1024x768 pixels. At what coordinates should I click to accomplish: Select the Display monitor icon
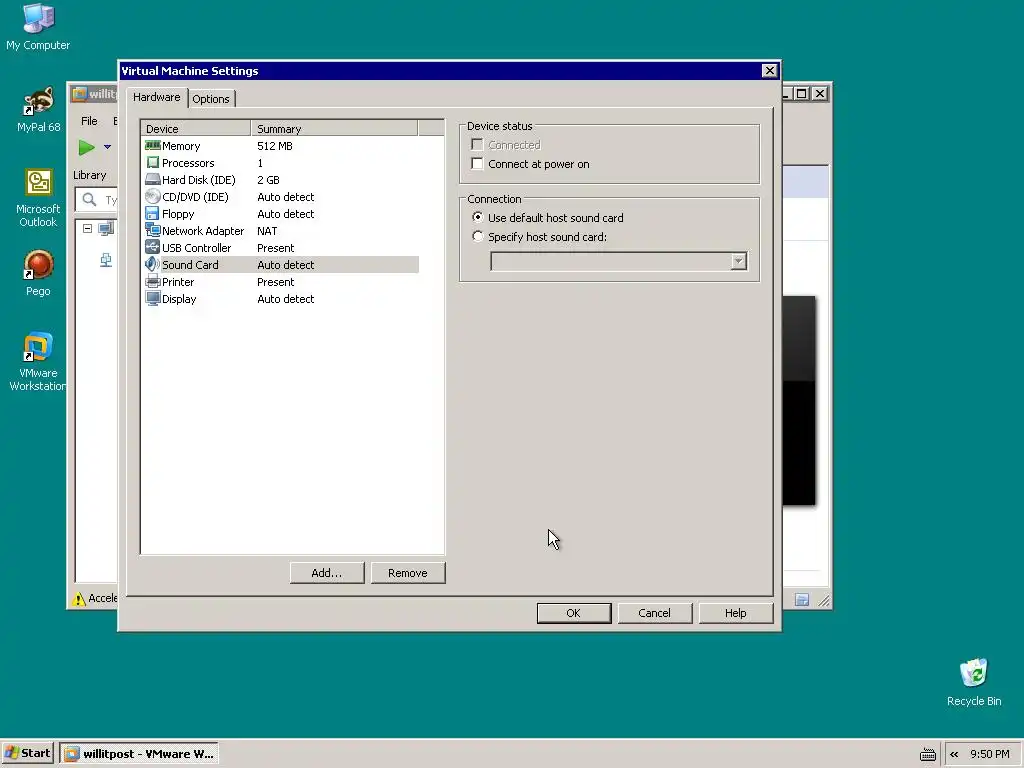(x=153, y=298)
